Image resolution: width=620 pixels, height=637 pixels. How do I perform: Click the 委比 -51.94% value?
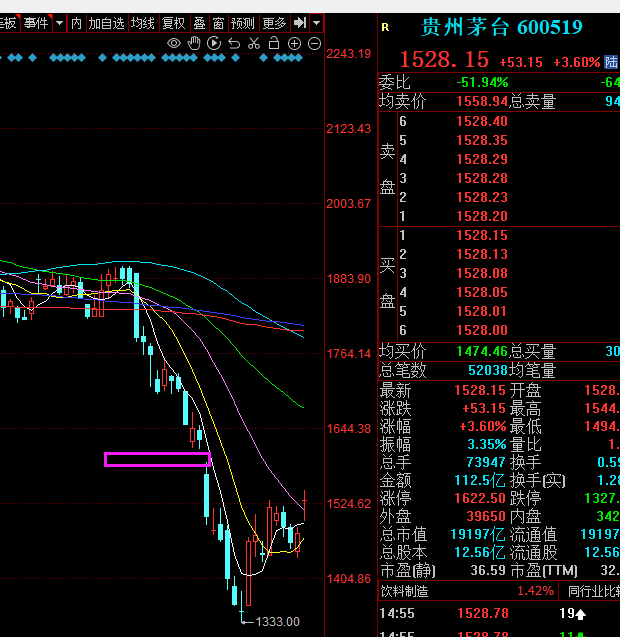pos(482,82)
